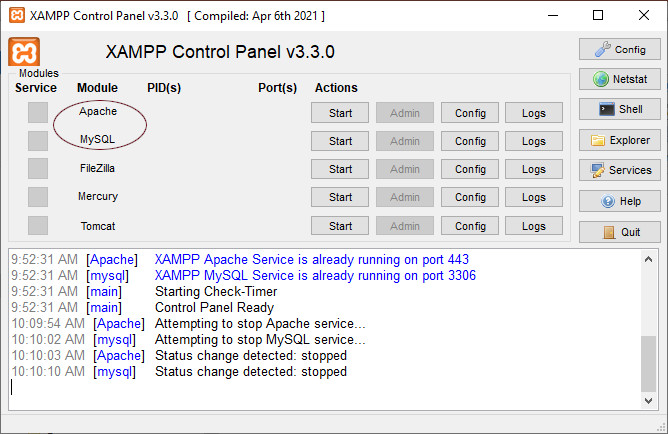Open Help with question mark icon
668x434 pixels.
tap(619, 201)
